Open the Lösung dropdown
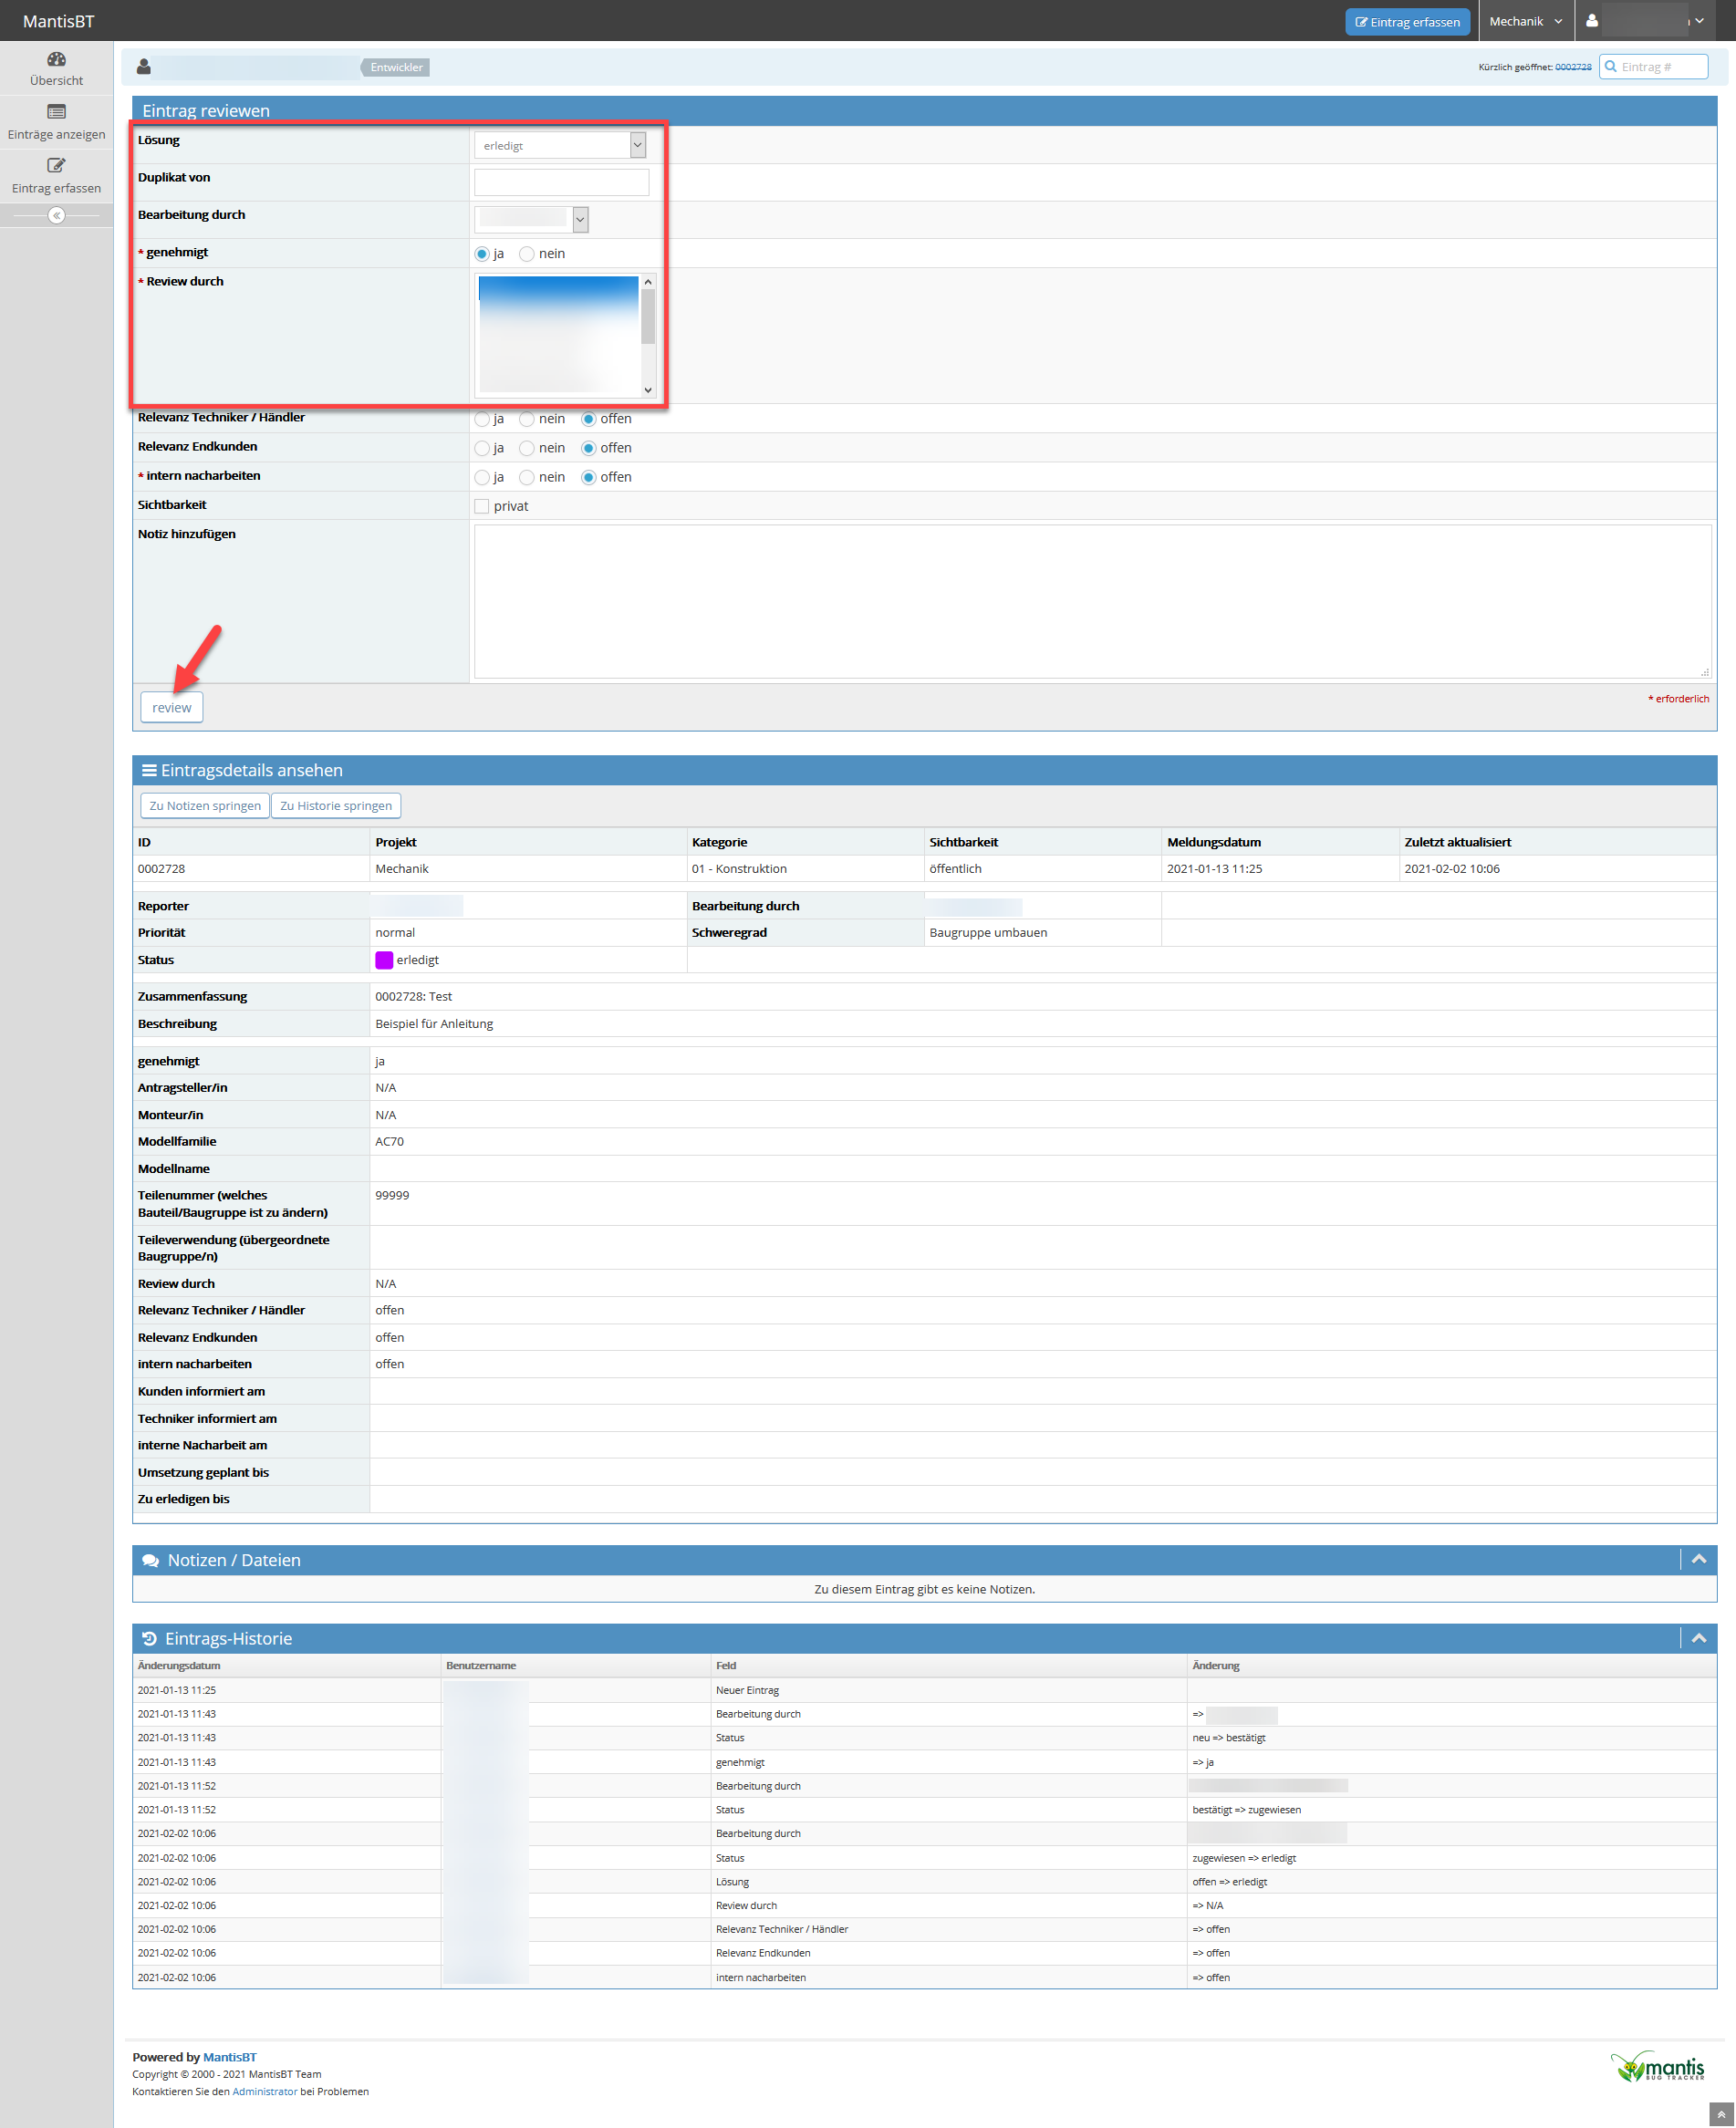 (559, 146)
